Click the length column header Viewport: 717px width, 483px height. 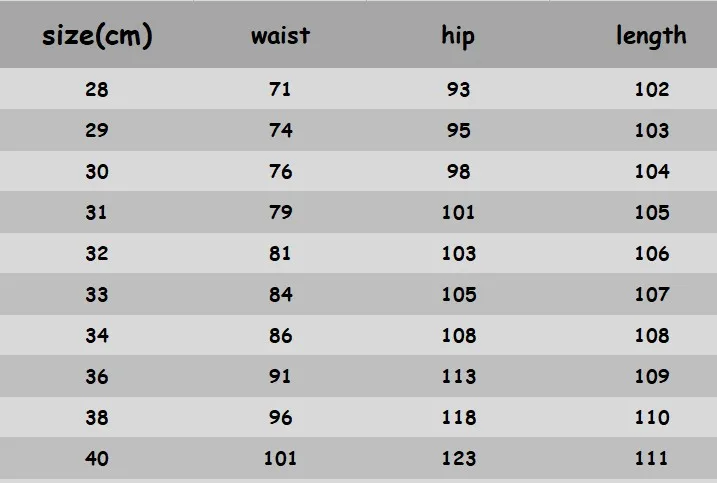[x=651, y=36]
